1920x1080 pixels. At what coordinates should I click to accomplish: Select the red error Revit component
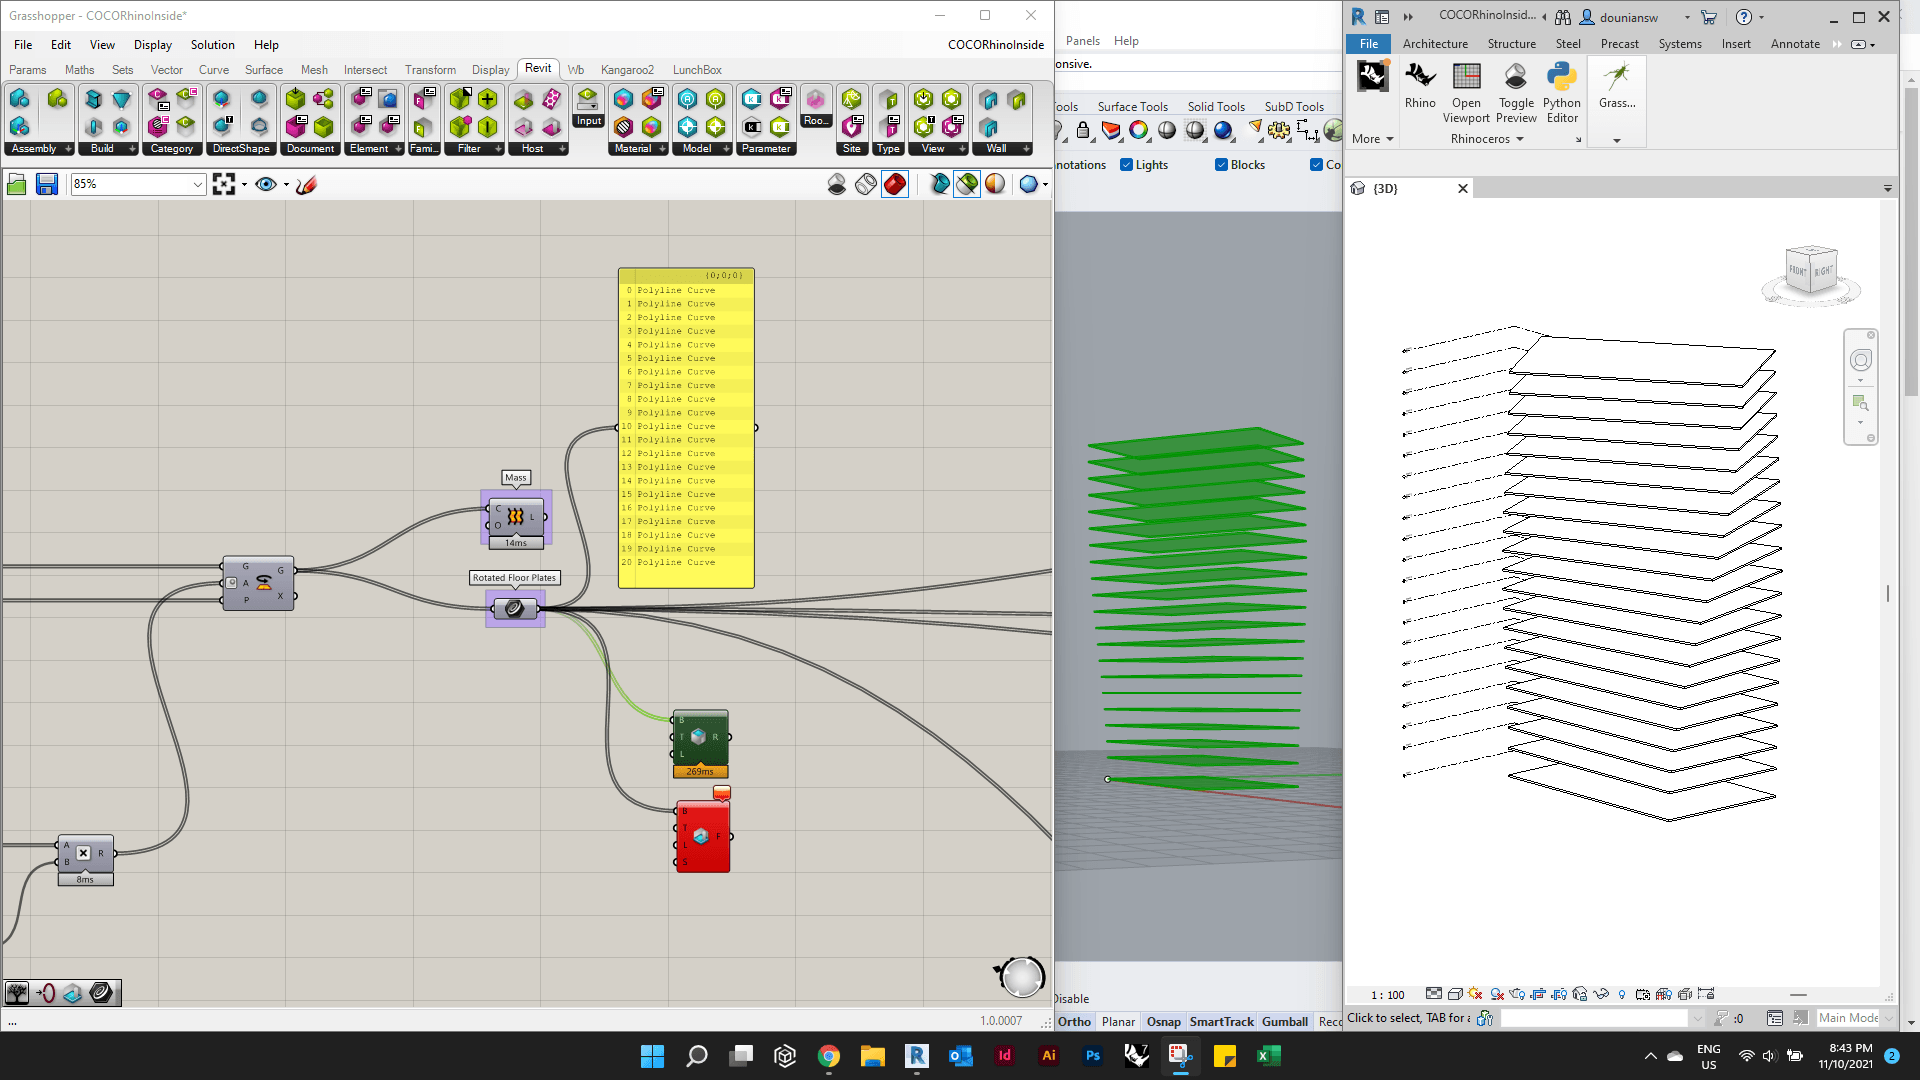[x=702, y=836]
